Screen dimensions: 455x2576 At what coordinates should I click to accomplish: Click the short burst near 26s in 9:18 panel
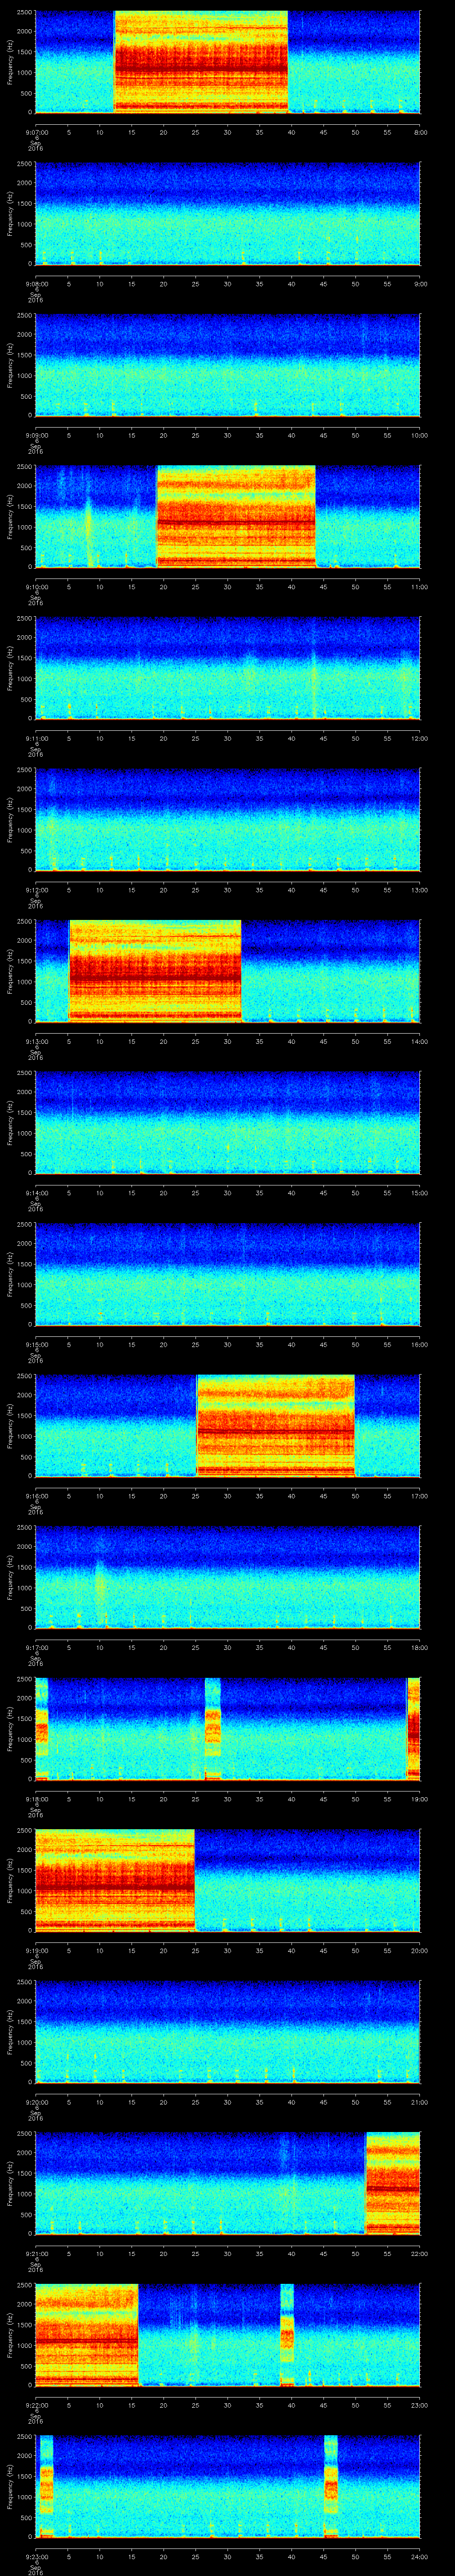[x=212, y=1729]
